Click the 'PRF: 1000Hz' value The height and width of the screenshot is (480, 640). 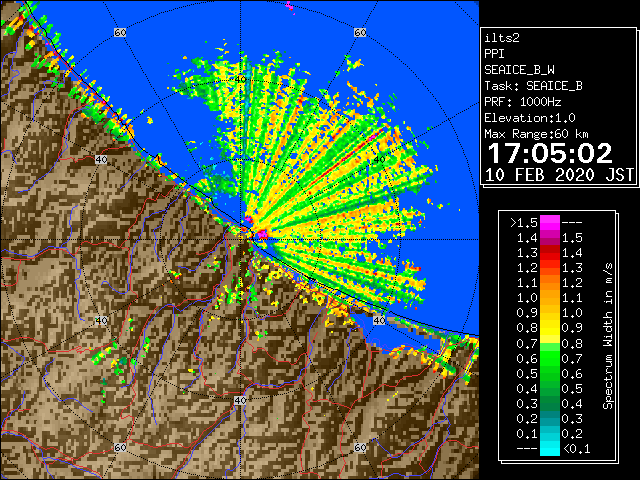pos(522,102)
